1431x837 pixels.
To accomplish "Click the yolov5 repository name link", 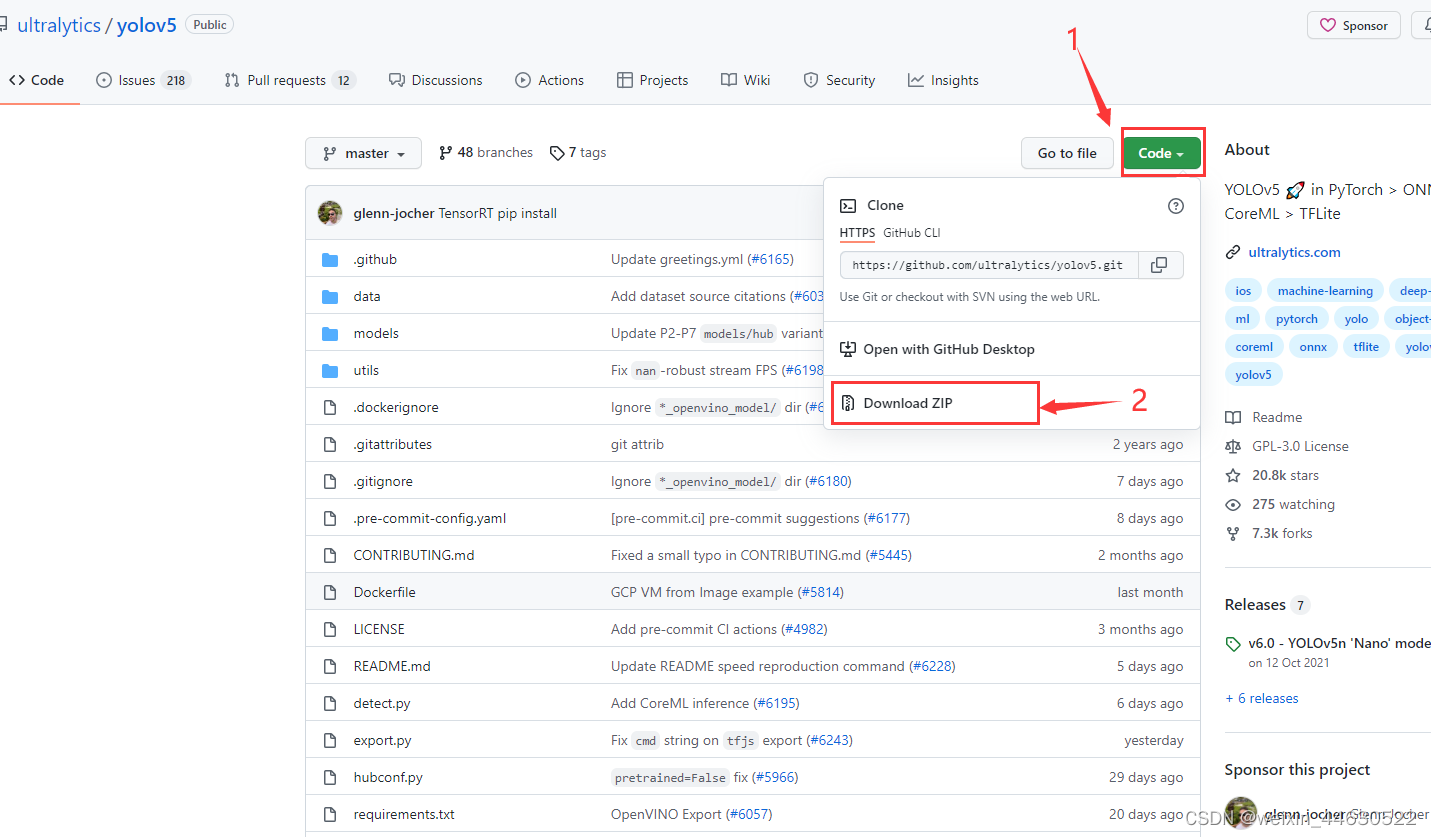I will point(147,26).
